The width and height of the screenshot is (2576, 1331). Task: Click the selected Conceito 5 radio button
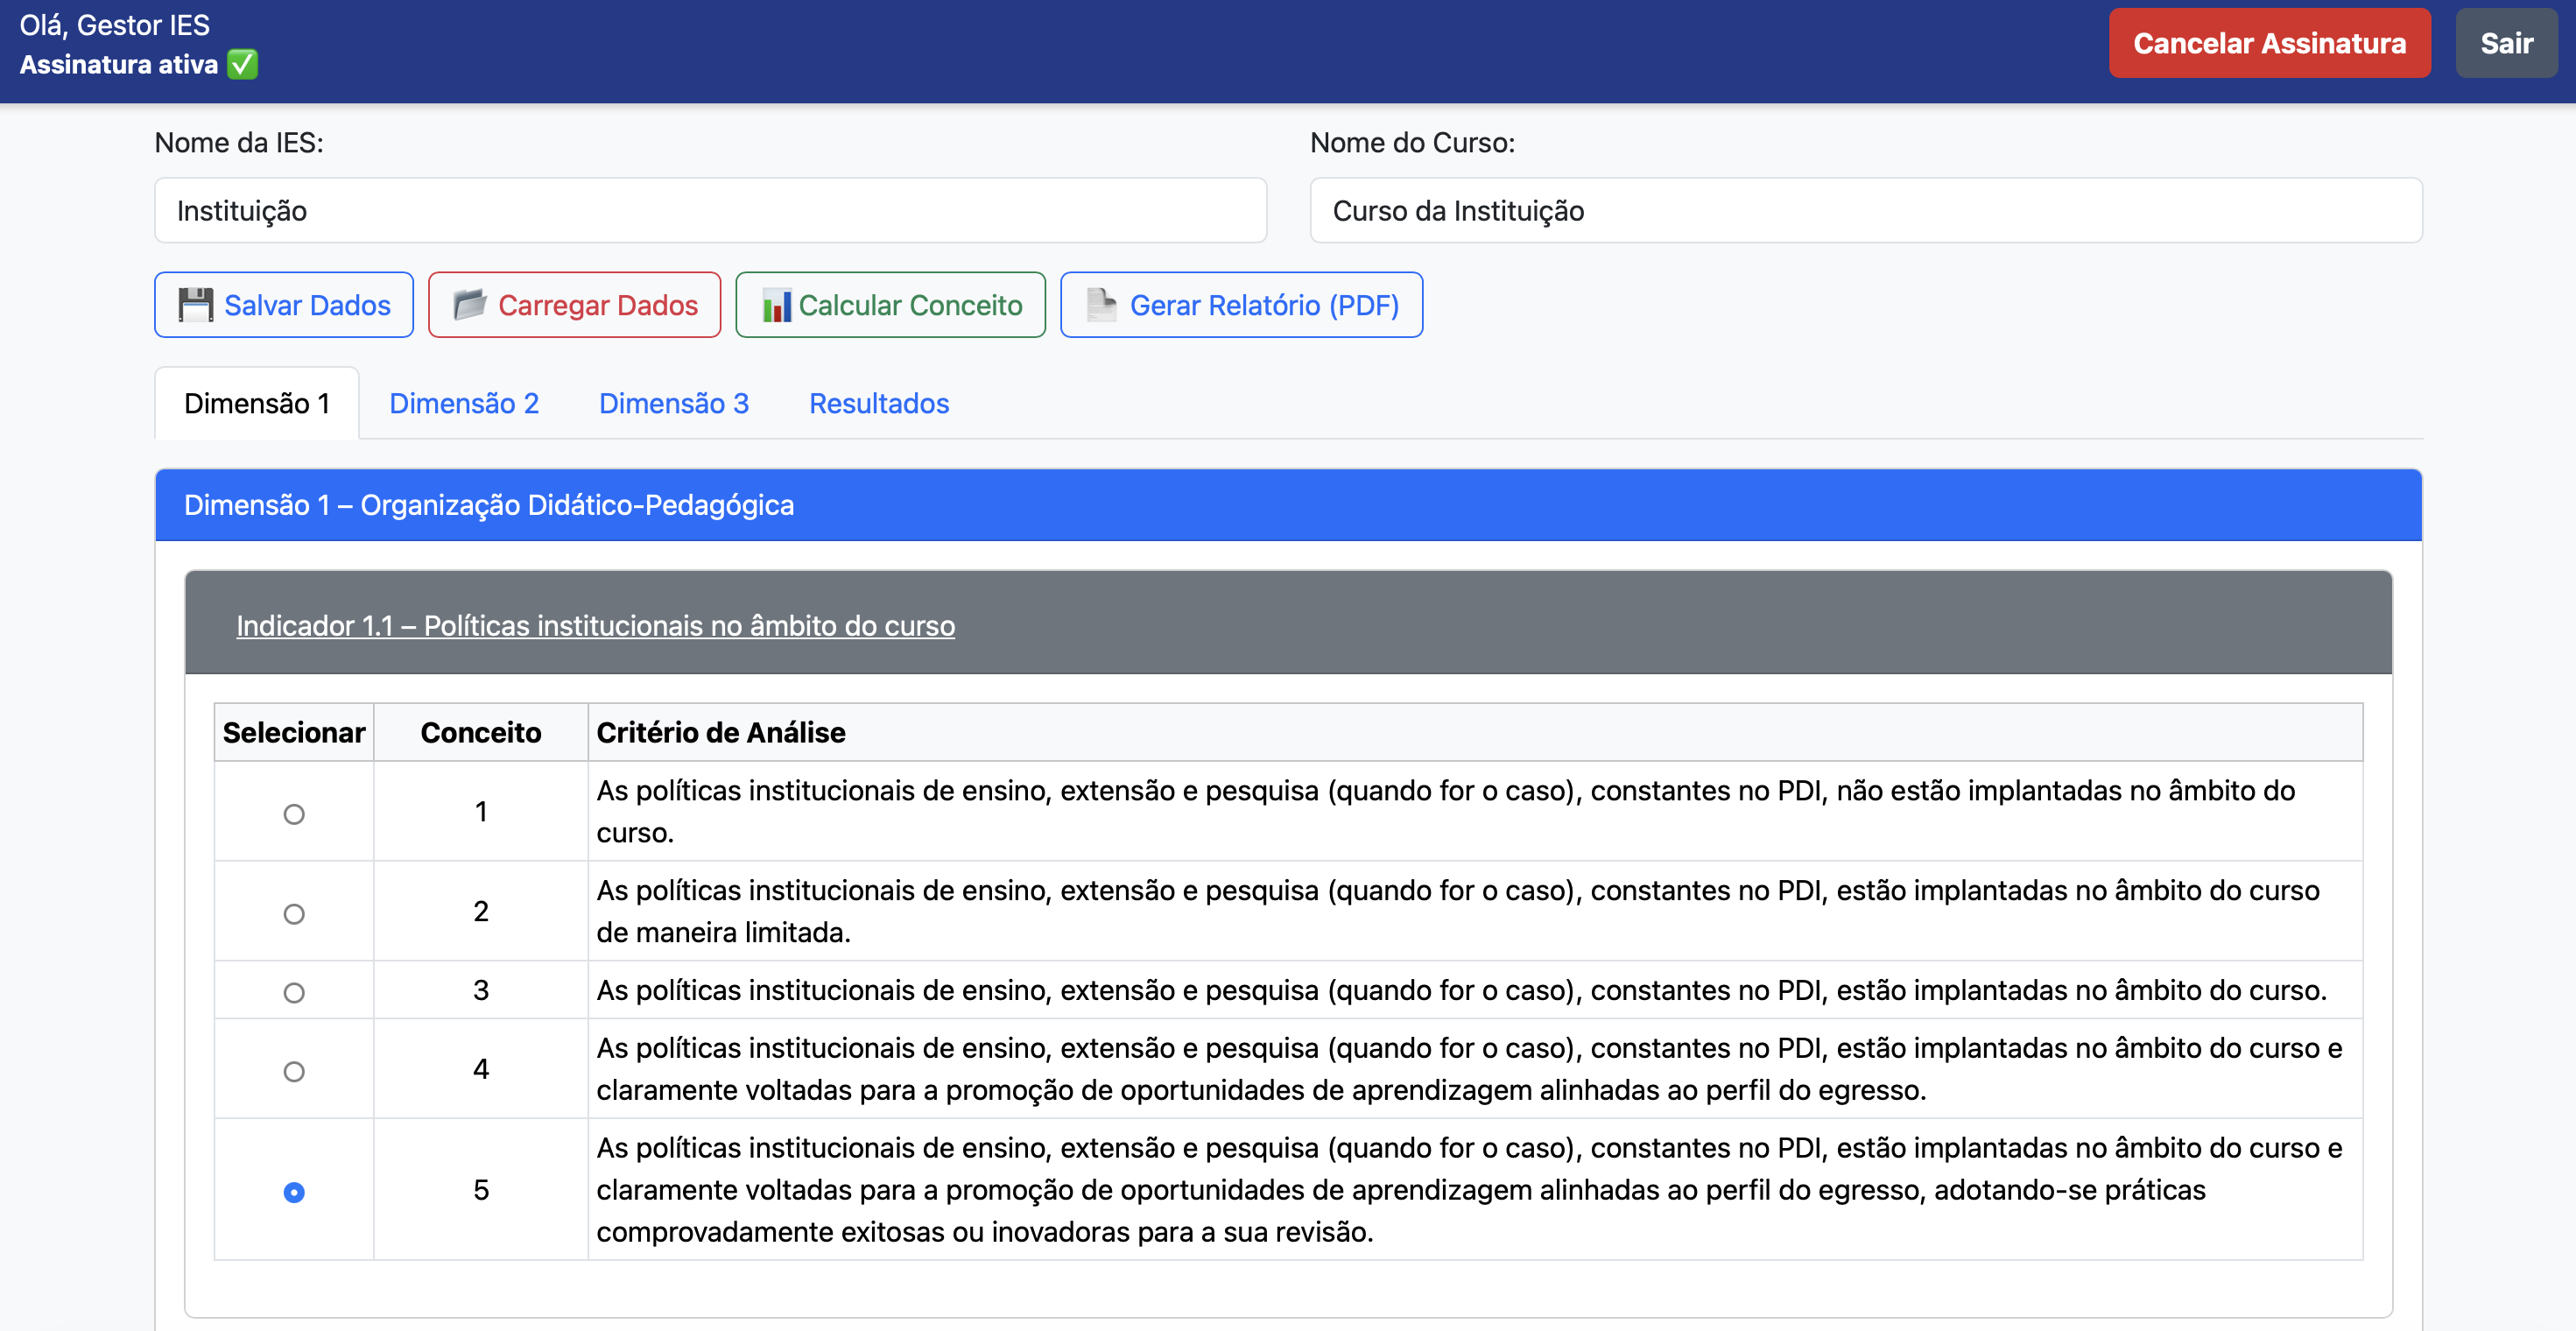coord(294,1192)
